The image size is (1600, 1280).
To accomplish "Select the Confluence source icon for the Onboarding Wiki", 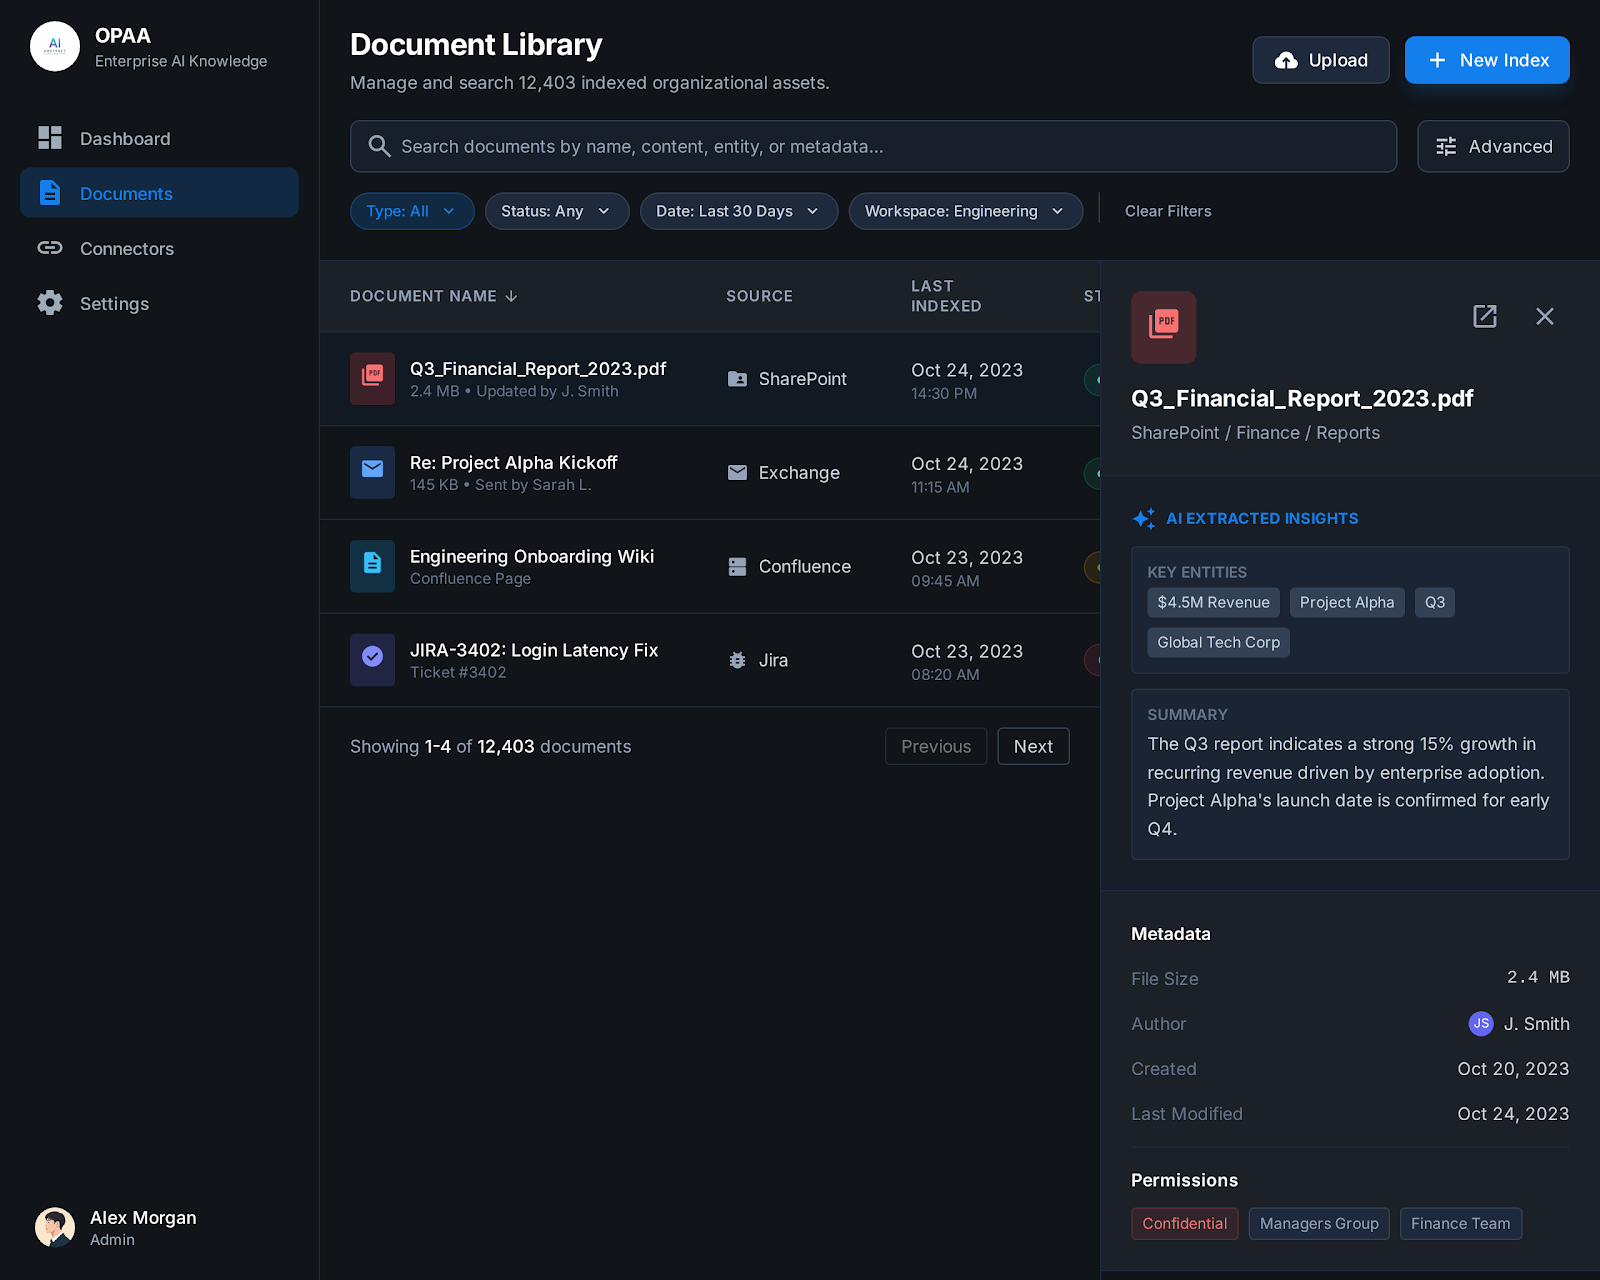I will [x=737, y=566].
